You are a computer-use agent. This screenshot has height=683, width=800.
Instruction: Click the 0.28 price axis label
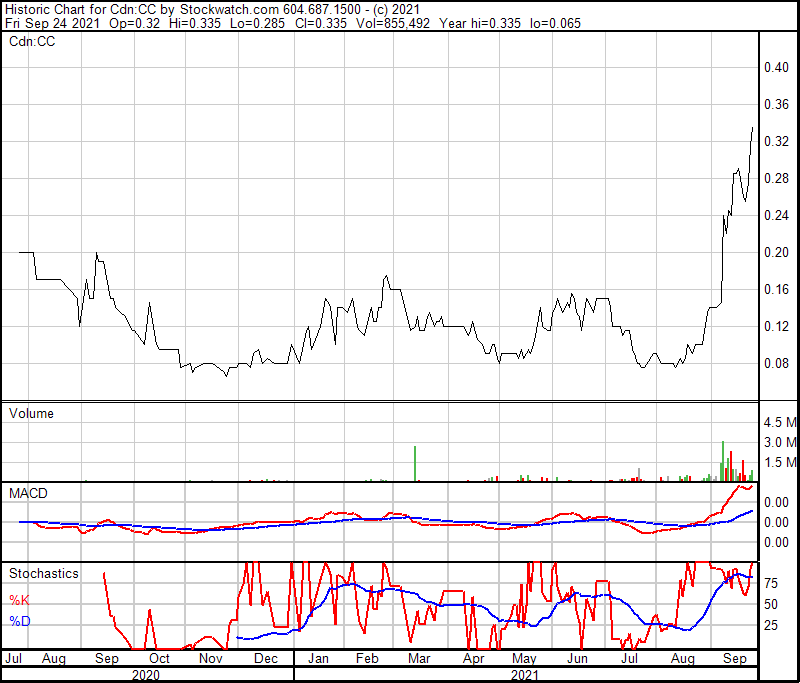(x=776, y=179)
